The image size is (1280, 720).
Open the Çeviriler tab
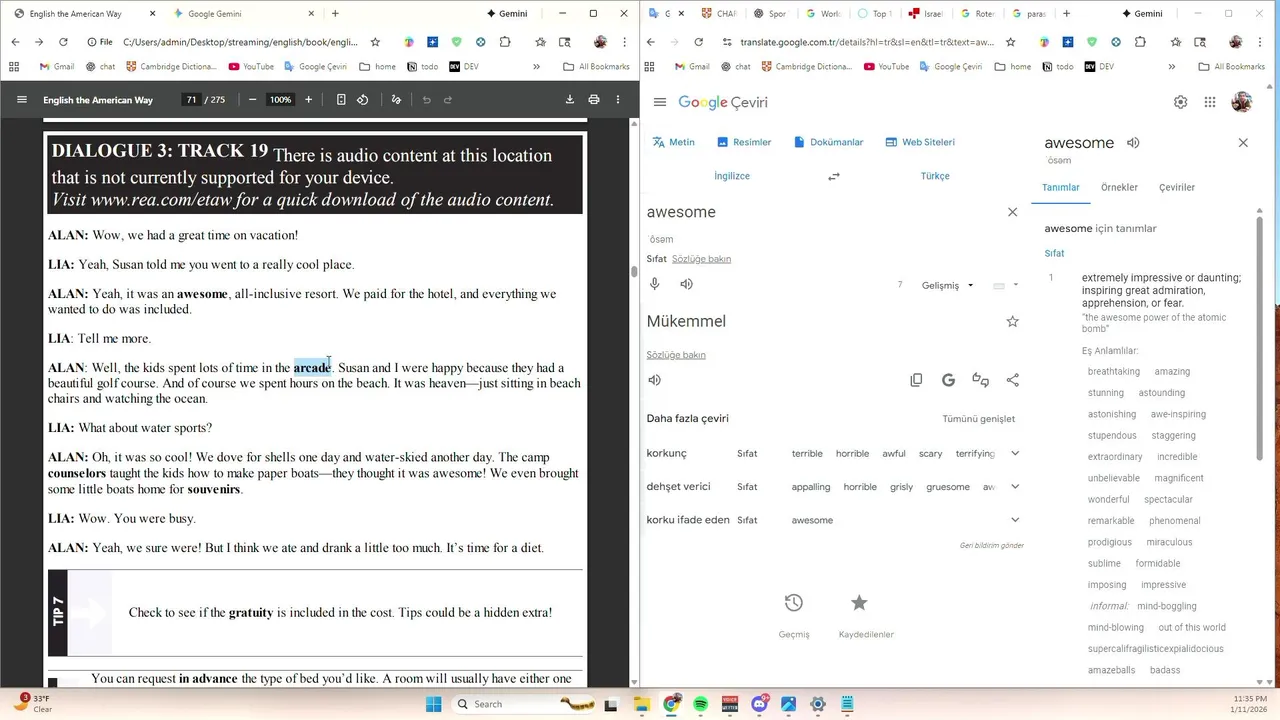[1177, 187]
